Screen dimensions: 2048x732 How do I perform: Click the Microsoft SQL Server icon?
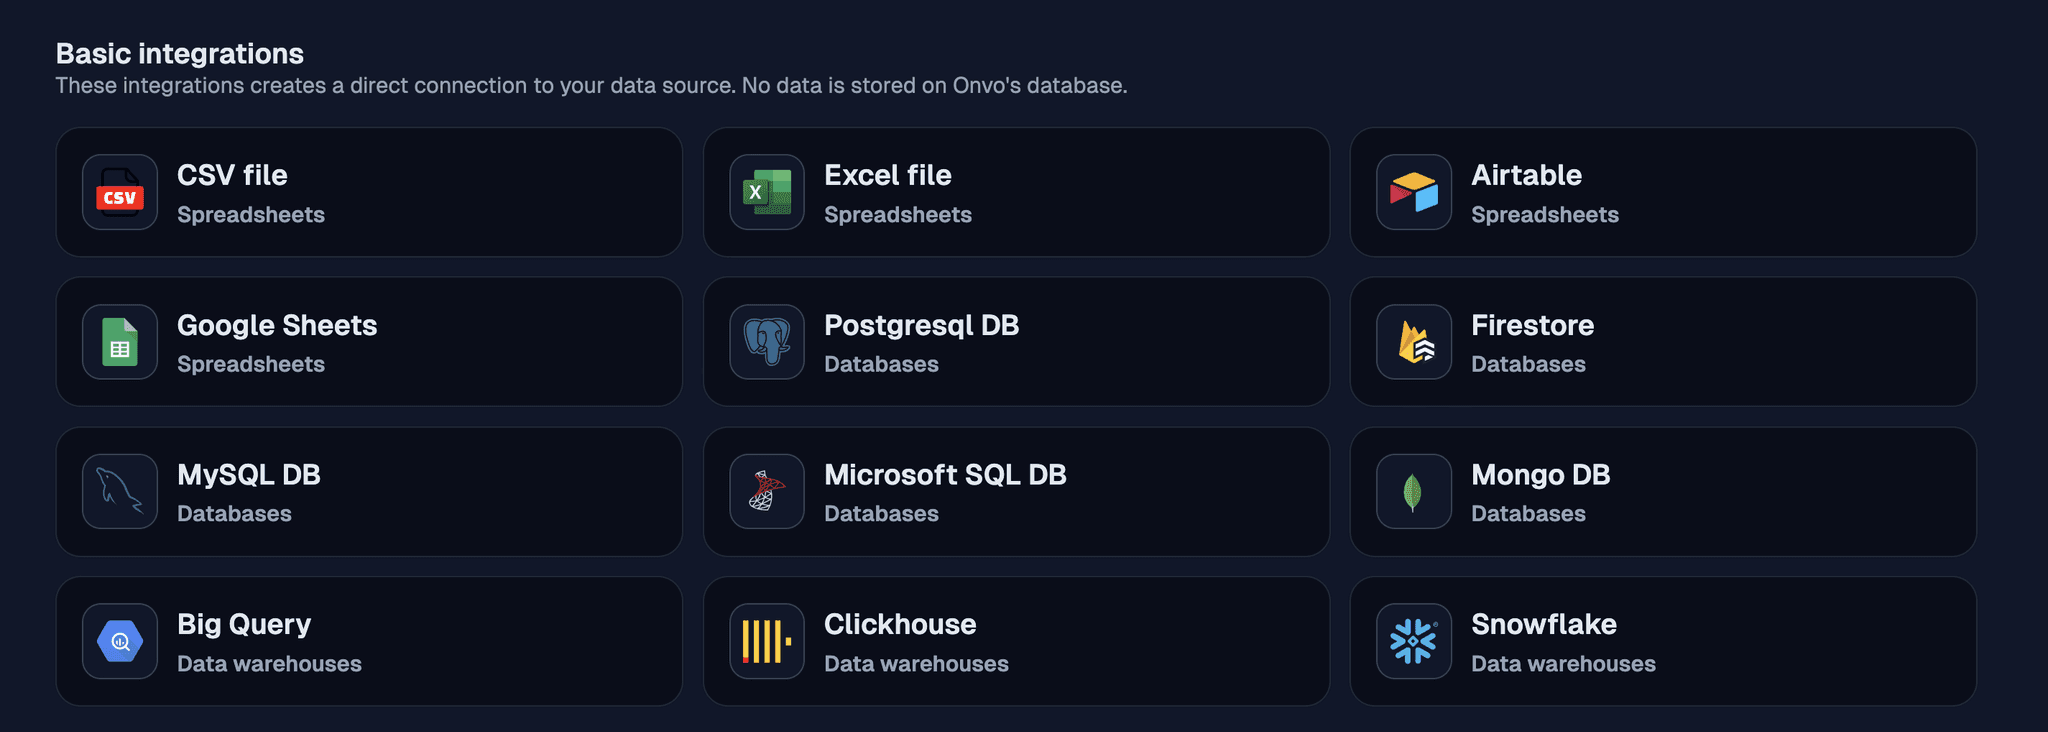(x=767, y=492)
